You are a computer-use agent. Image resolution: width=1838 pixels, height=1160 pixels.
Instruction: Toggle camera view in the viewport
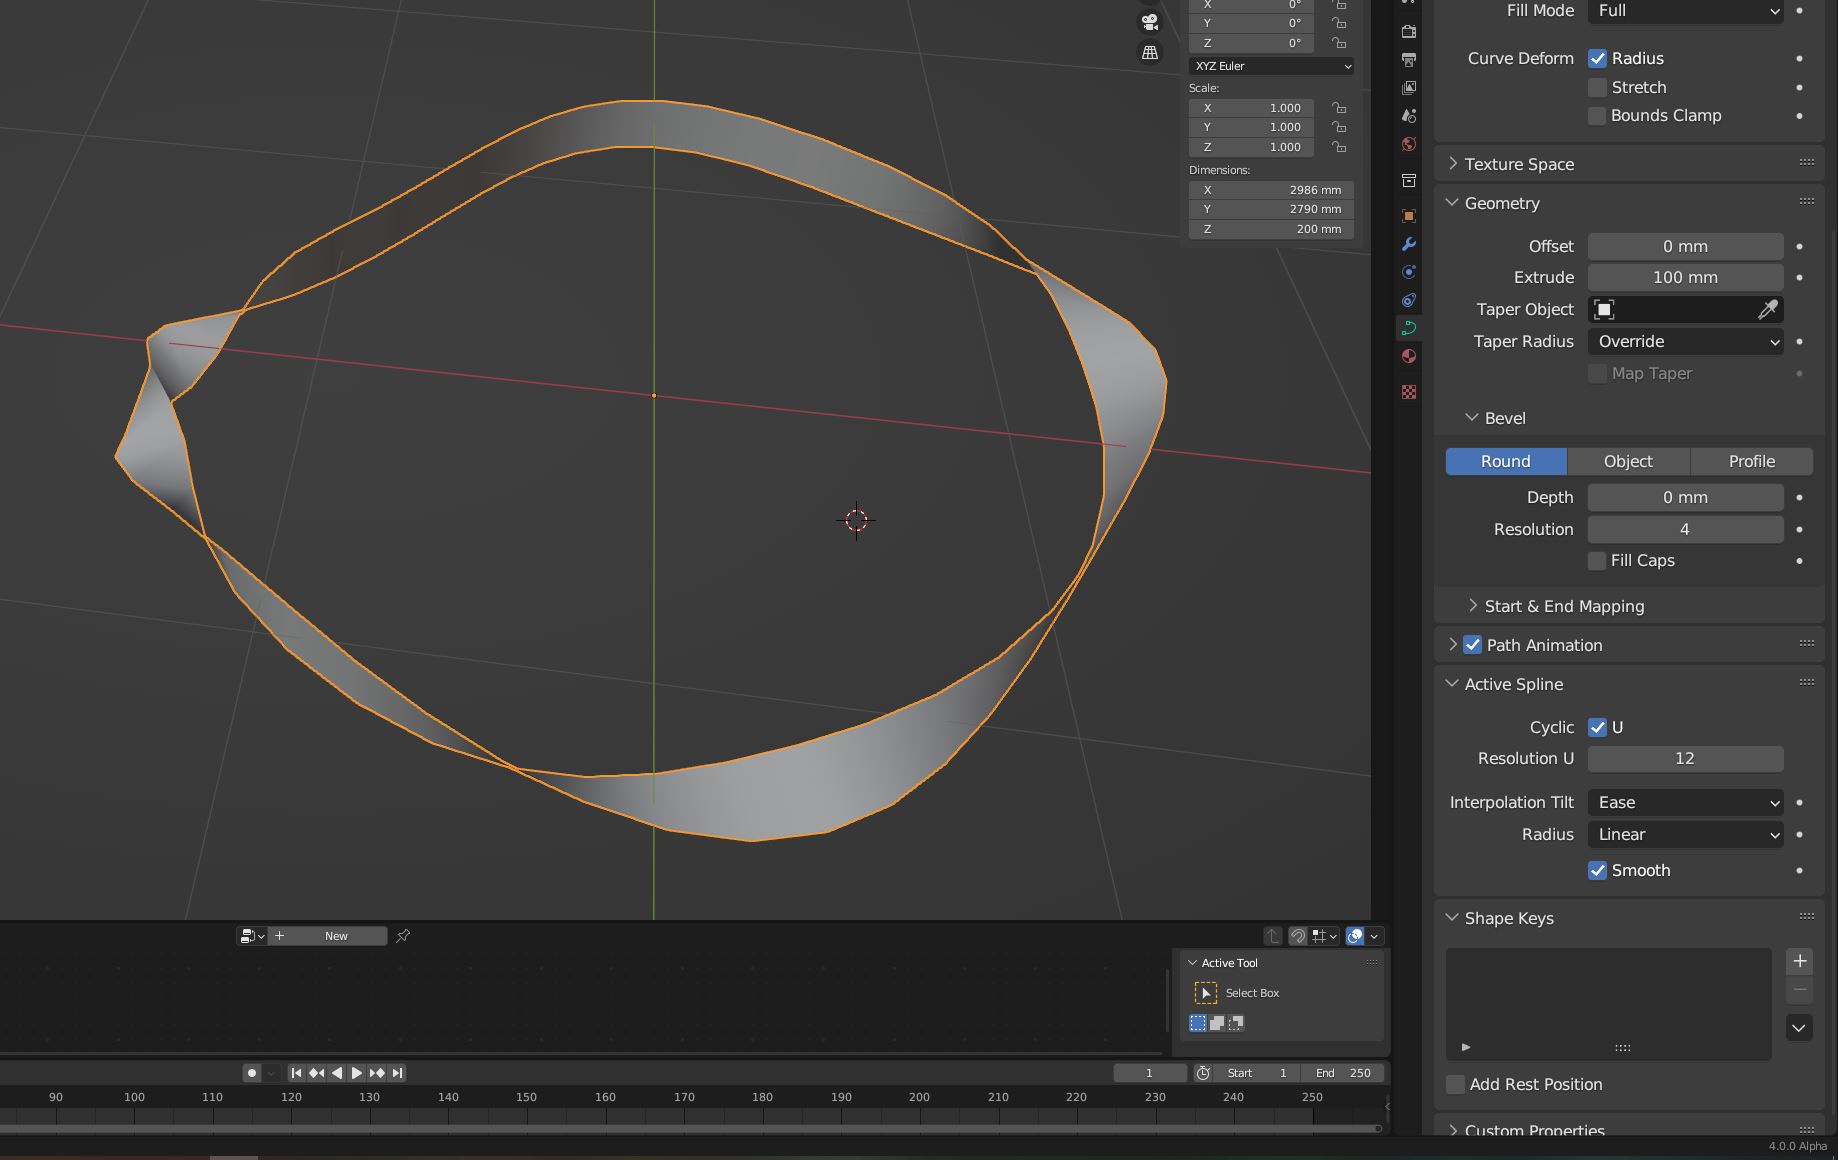coord(1150,22)
